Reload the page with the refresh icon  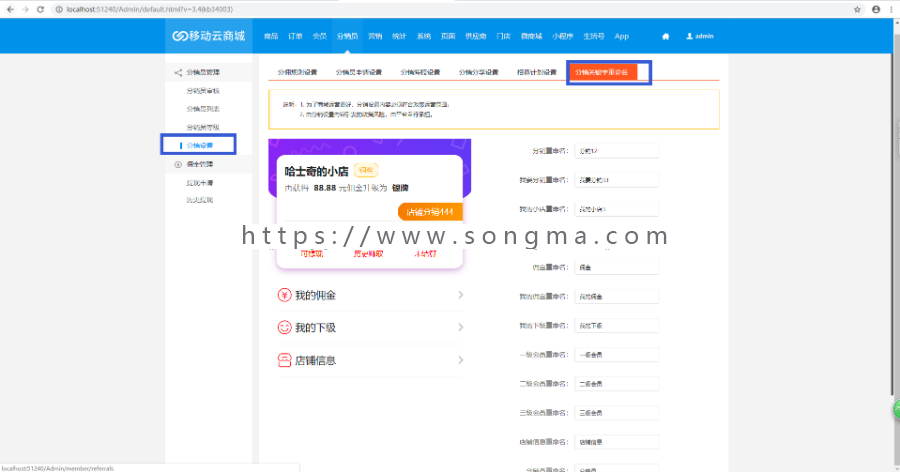pyautogui.click(x=40, y=9)
